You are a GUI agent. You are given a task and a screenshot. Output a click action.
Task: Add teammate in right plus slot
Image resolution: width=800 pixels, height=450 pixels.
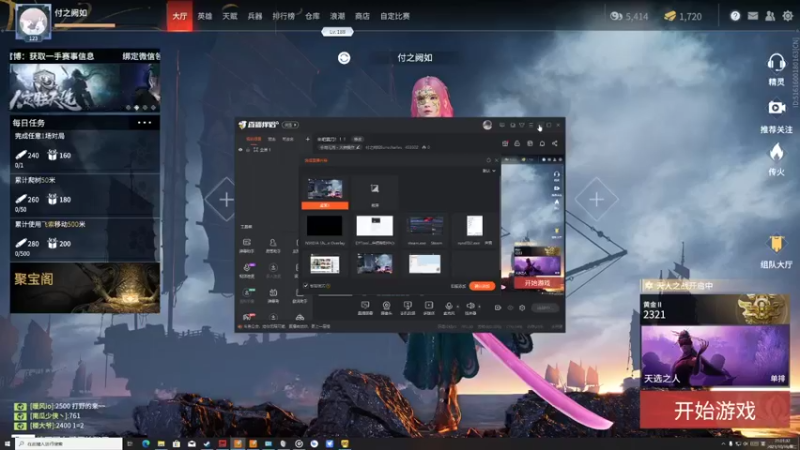[x=596, y=199]
